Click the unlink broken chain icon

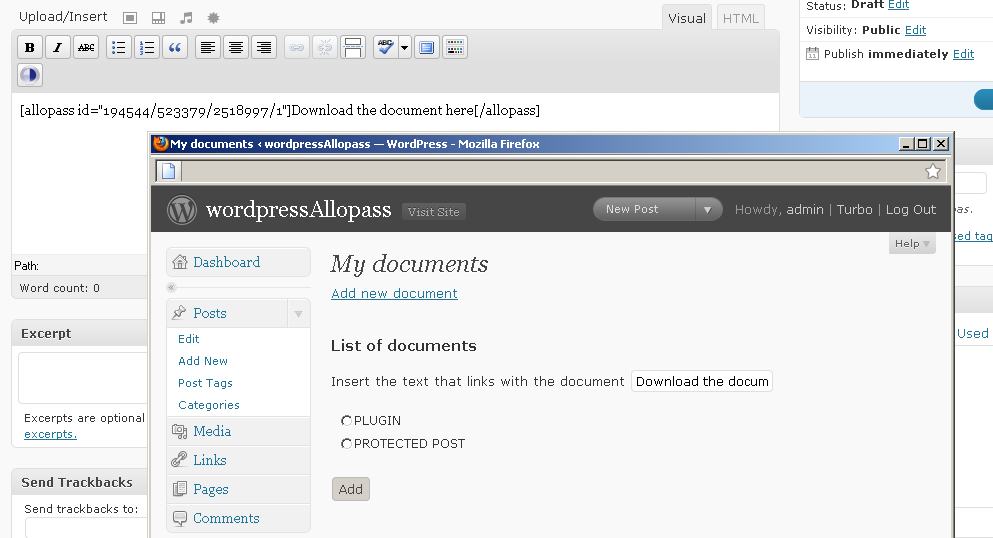click(x=324, y=47)
